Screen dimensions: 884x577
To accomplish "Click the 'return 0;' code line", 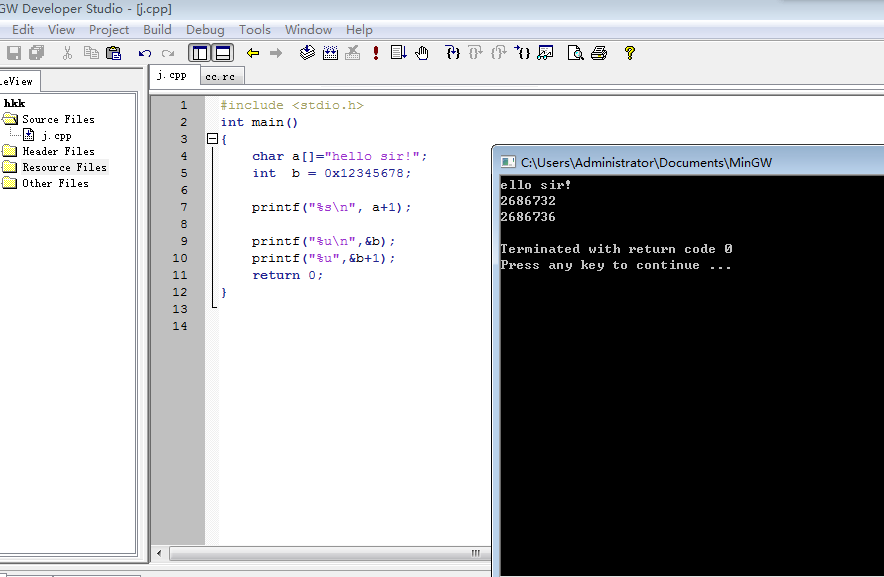I will [x=288, y=275].
